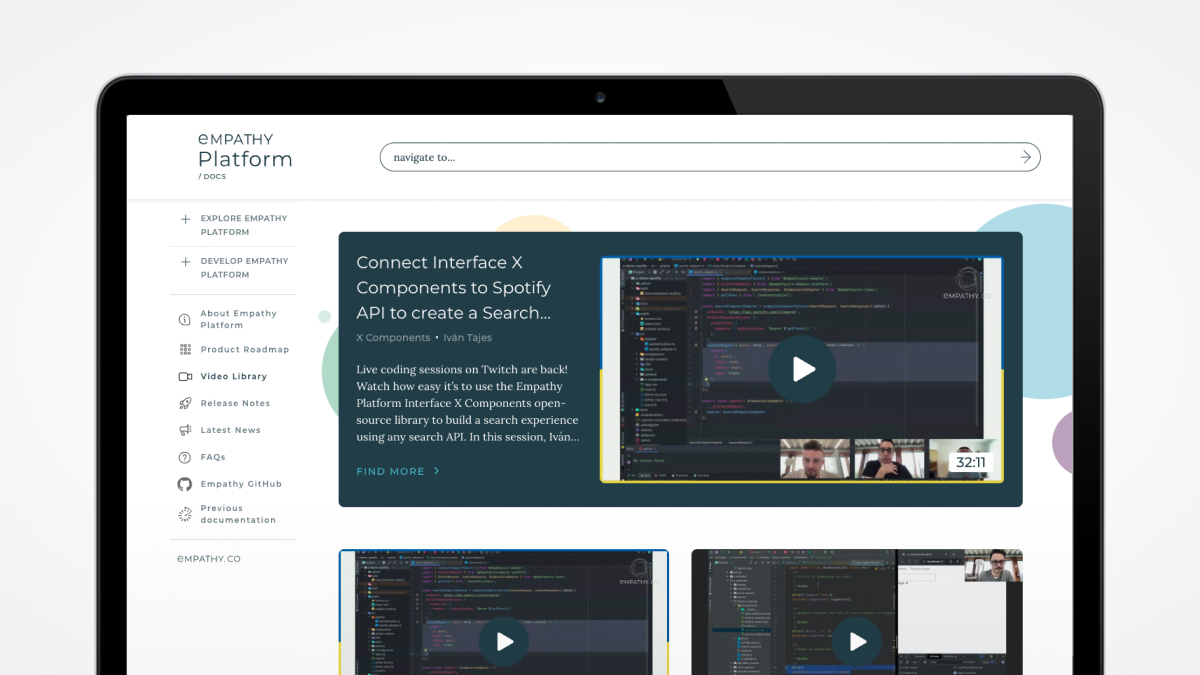Play the video in the left lower card
Viewport: 1200px width, 675px height.
pyautogui.click(x=504, y=641)
